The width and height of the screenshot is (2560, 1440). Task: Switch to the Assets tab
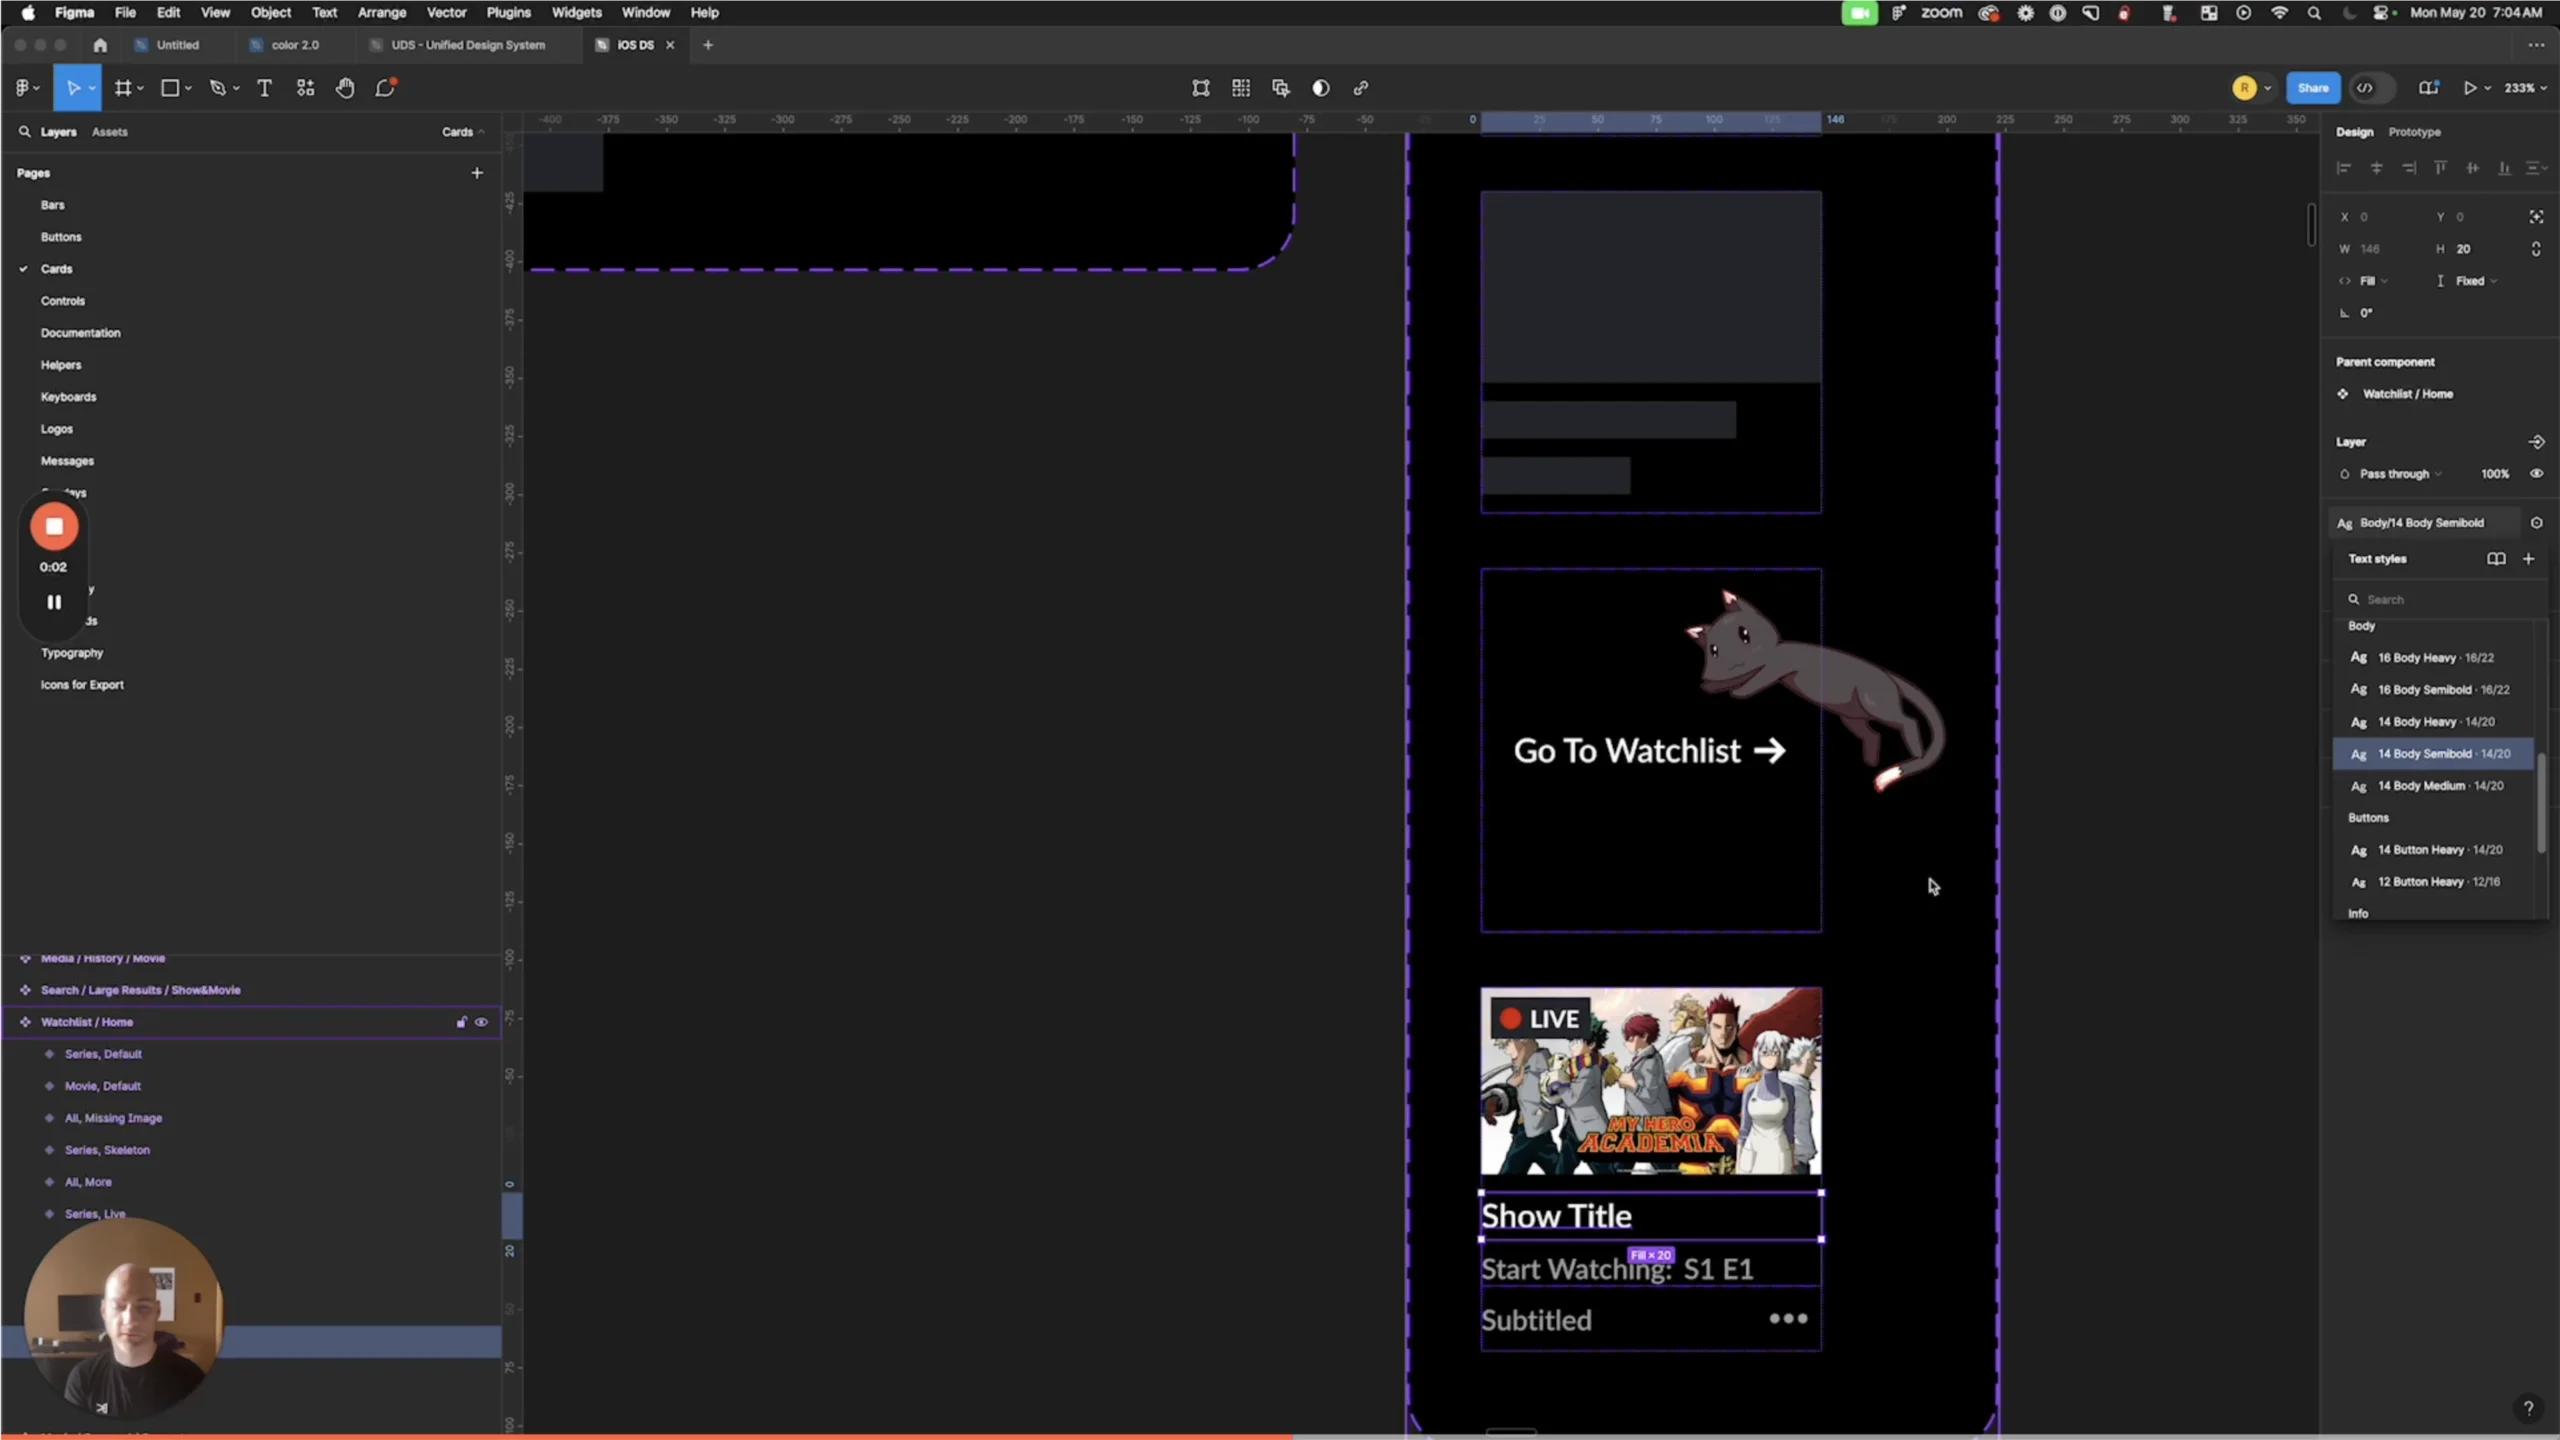coord(109,132)
